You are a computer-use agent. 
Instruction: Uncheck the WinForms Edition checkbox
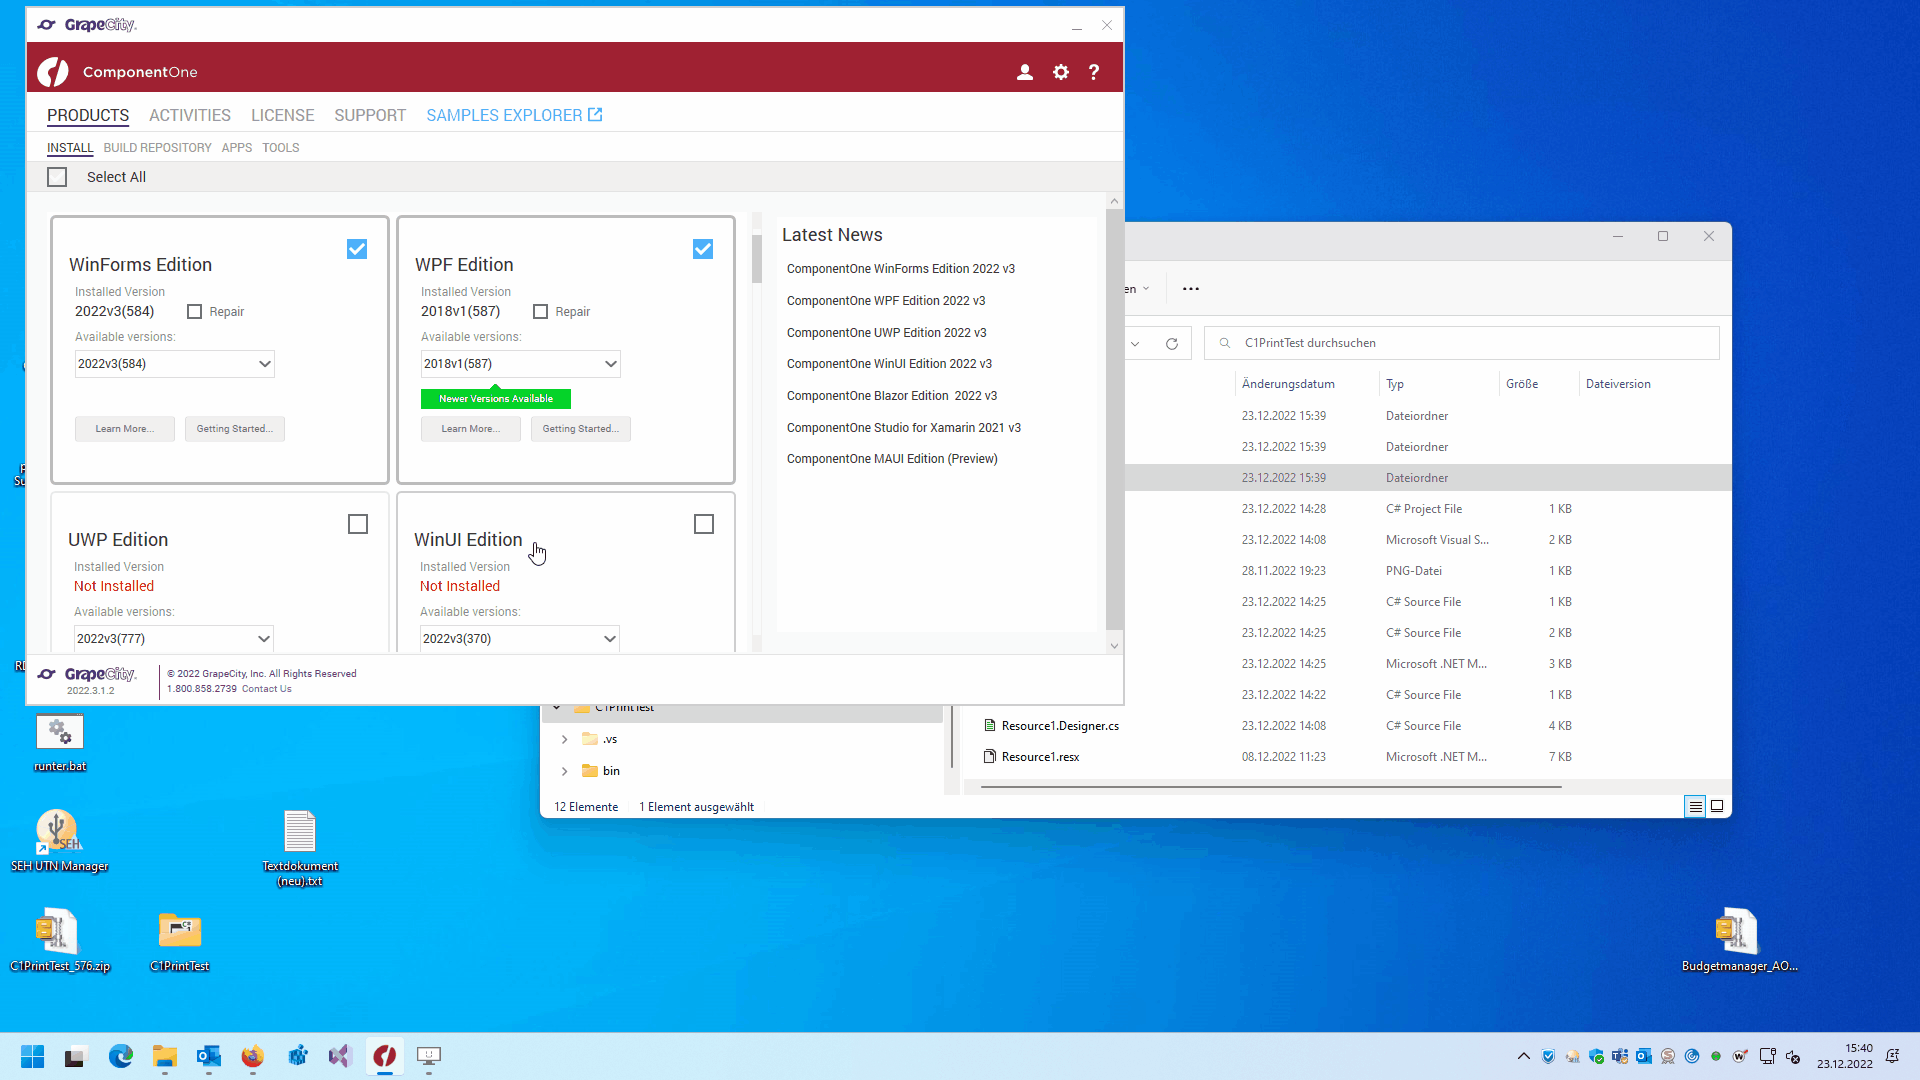(357, 249)
